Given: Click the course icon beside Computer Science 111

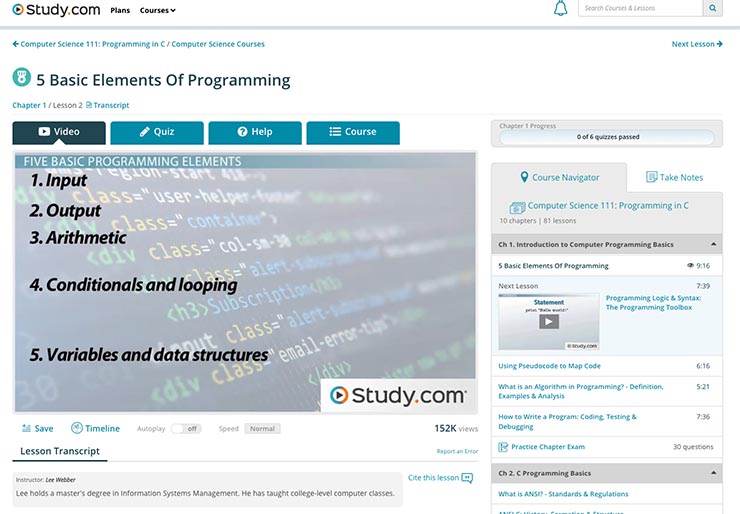Looking at the screenshot, I should pyautogui.click(x=517, y=207).
